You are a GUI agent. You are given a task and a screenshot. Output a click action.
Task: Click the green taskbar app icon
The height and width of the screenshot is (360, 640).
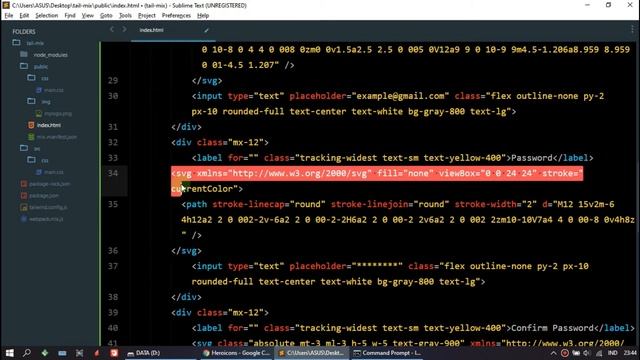44,353
